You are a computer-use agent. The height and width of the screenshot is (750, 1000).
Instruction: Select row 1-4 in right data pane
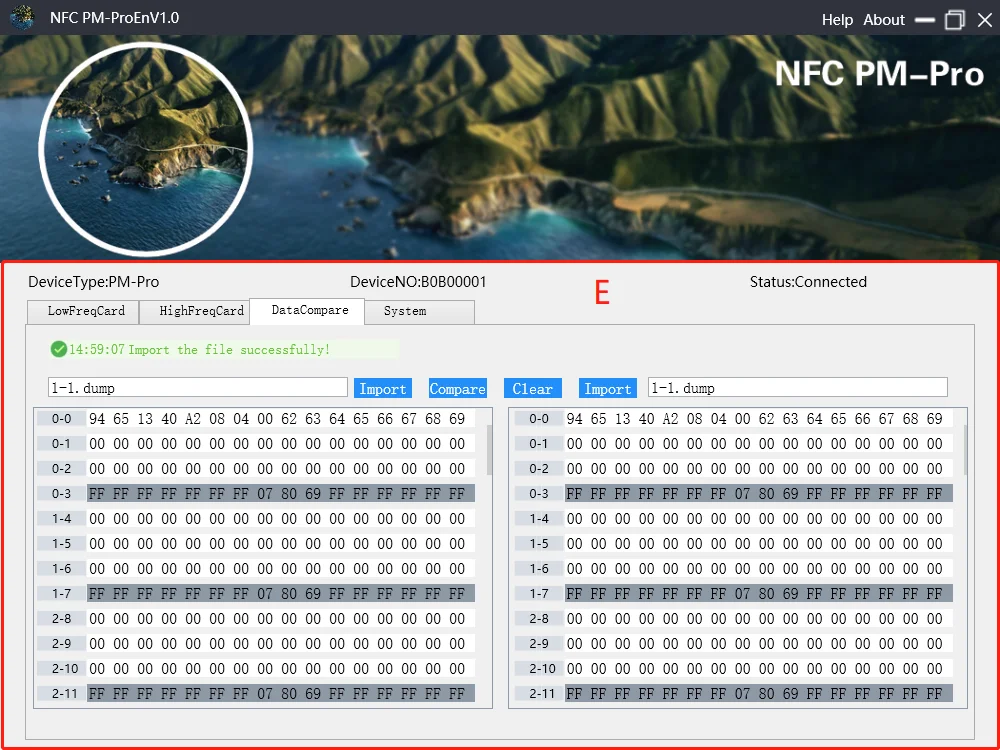pos(733,518)
